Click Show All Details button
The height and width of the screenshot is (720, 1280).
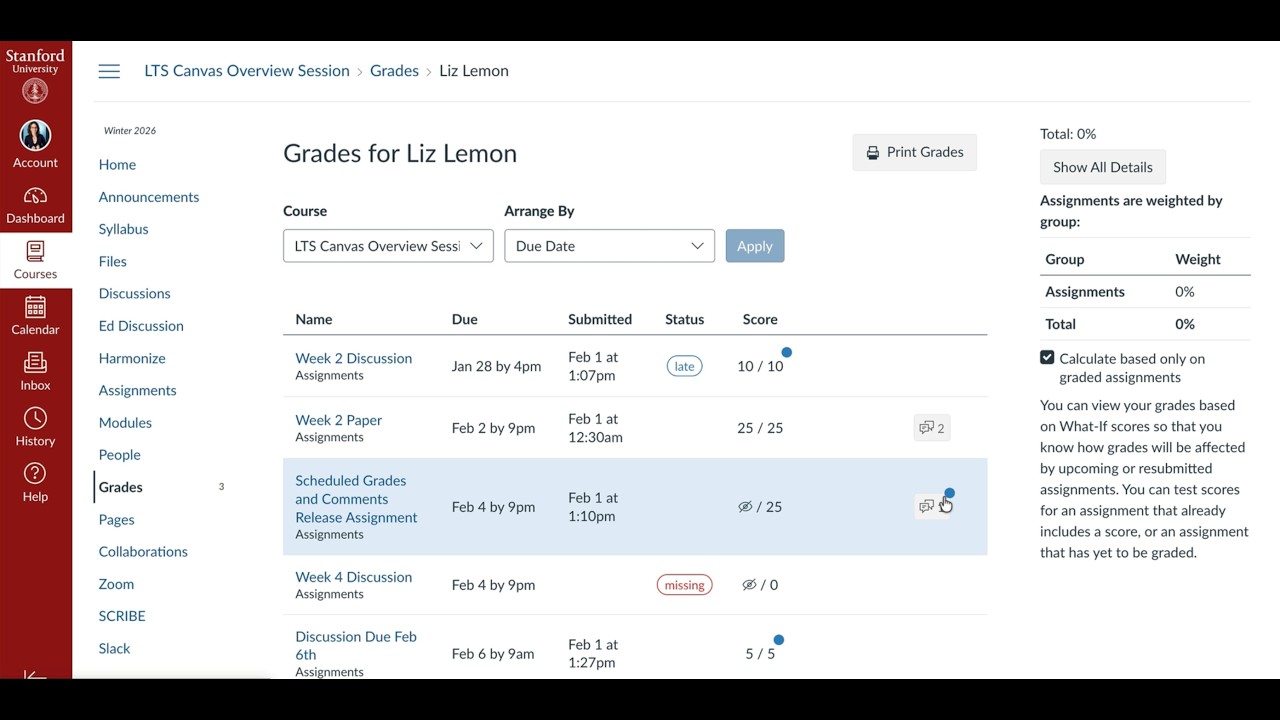pyautogui.click(x=1103, y=167)
